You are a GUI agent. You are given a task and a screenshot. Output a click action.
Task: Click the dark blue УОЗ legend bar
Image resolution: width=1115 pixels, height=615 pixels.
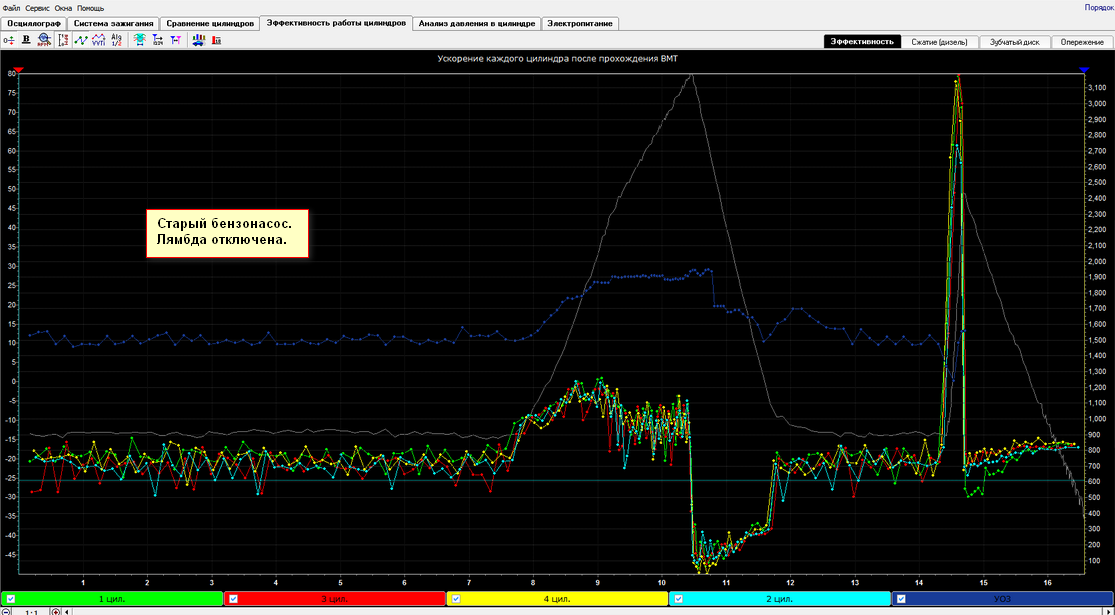[1003, 599]
